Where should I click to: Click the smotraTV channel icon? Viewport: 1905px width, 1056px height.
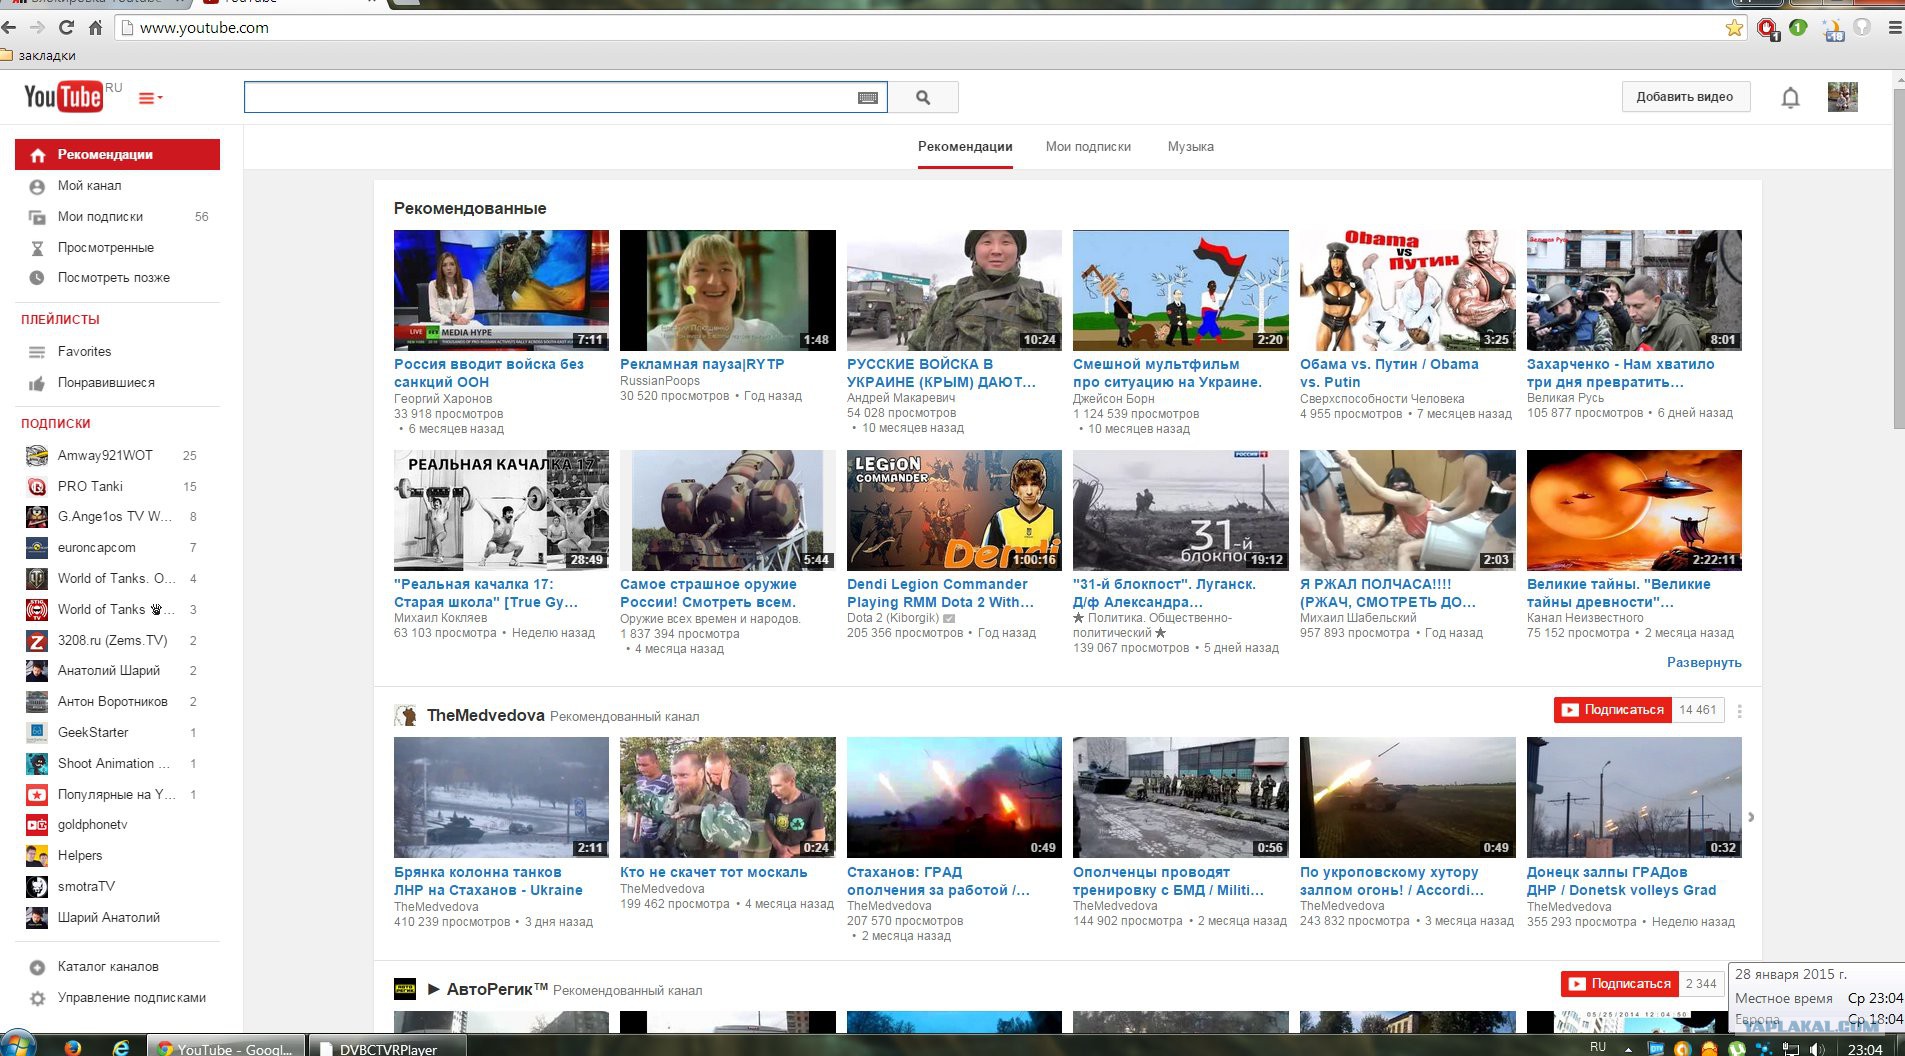[37, 887]
